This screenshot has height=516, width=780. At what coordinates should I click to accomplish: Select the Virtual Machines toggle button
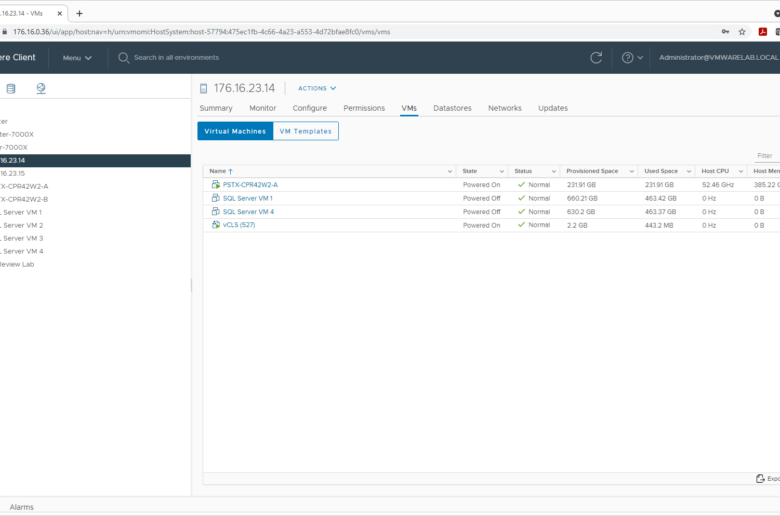235,131
